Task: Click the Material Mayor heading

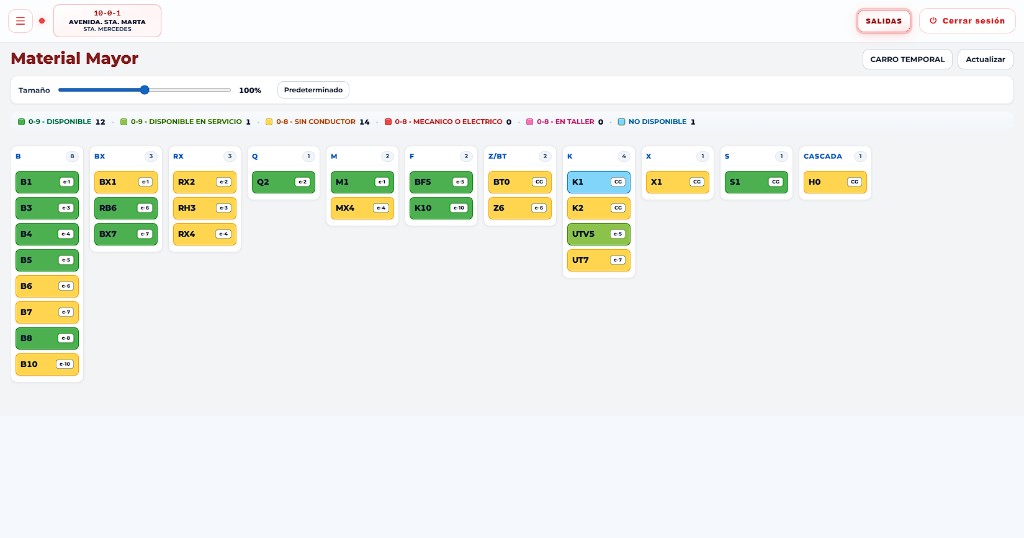Action: [74, 59]
